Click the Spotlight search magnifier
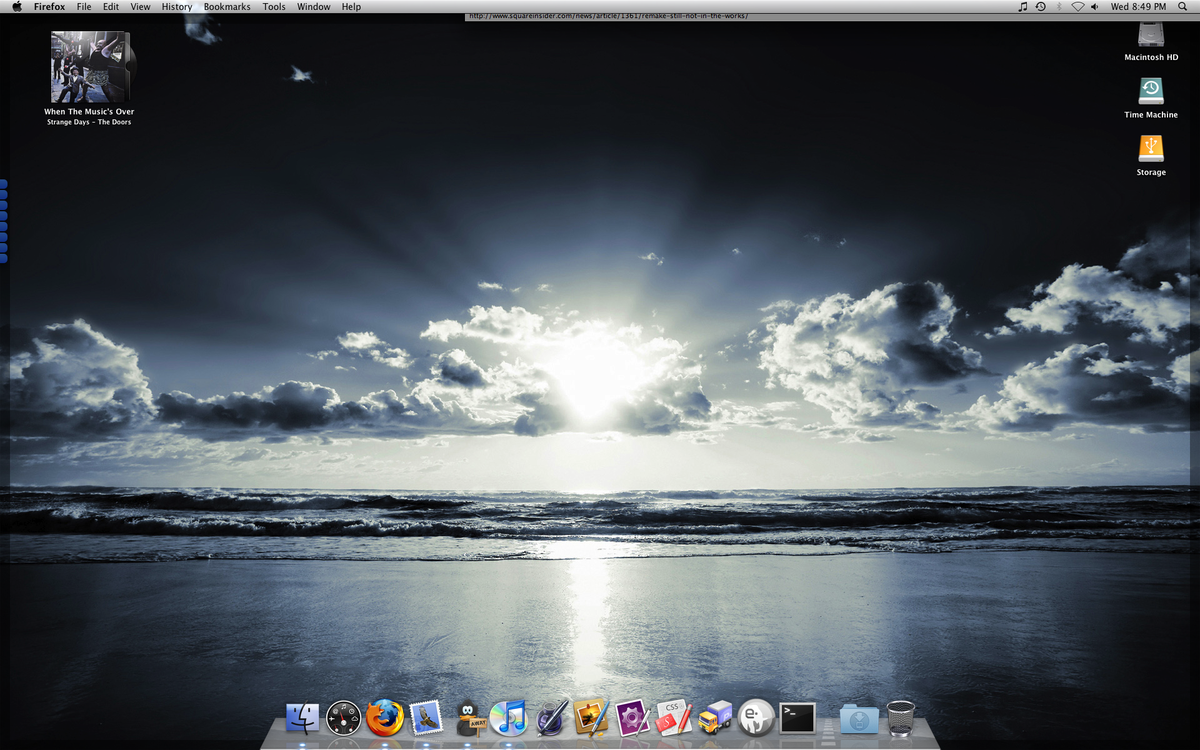 (x=1182, y=7)
